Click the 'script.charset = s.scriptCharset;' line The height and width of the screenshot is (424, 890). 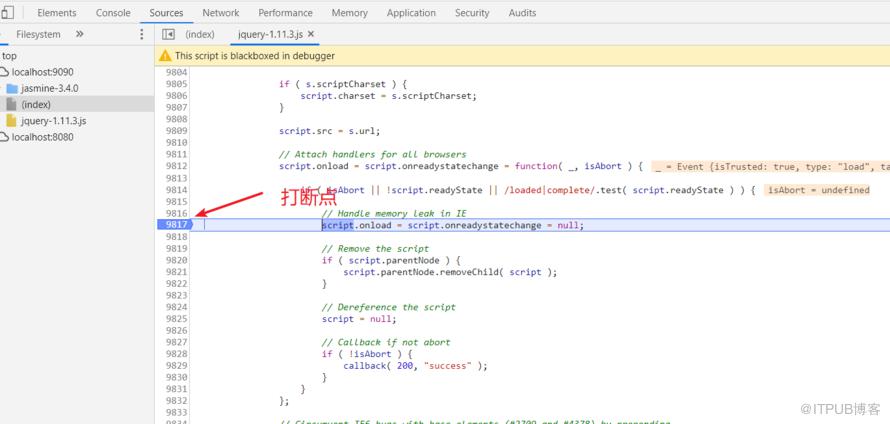[x=389, y=96]
